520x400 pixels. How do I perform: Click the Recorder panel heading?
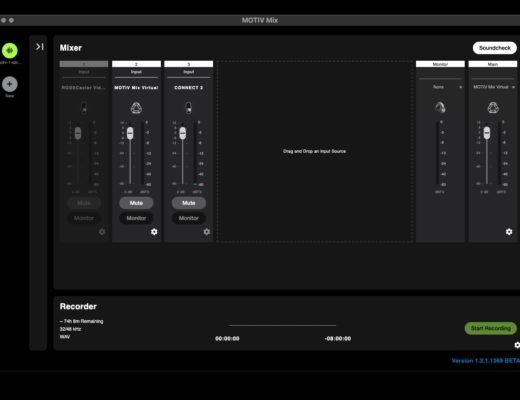(78, 306)
